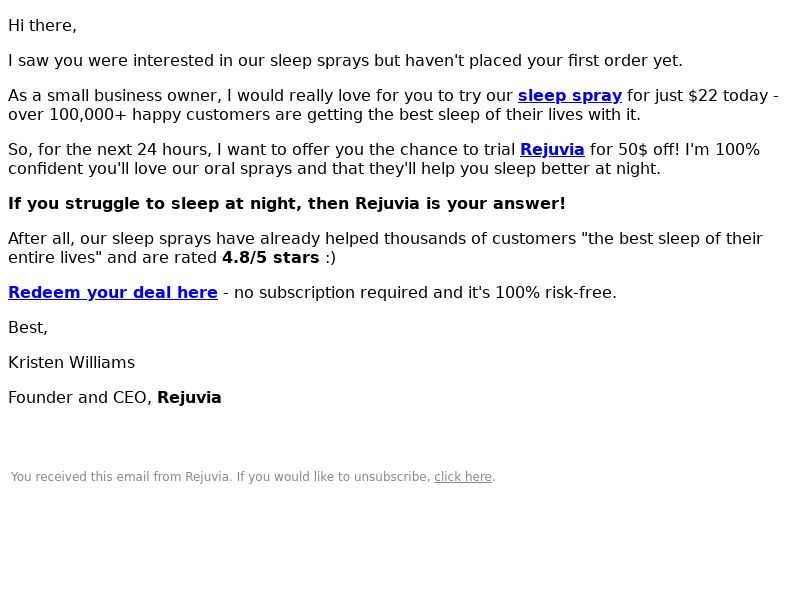
Task: Click the "24 hours" offer text
Action: 173,149
